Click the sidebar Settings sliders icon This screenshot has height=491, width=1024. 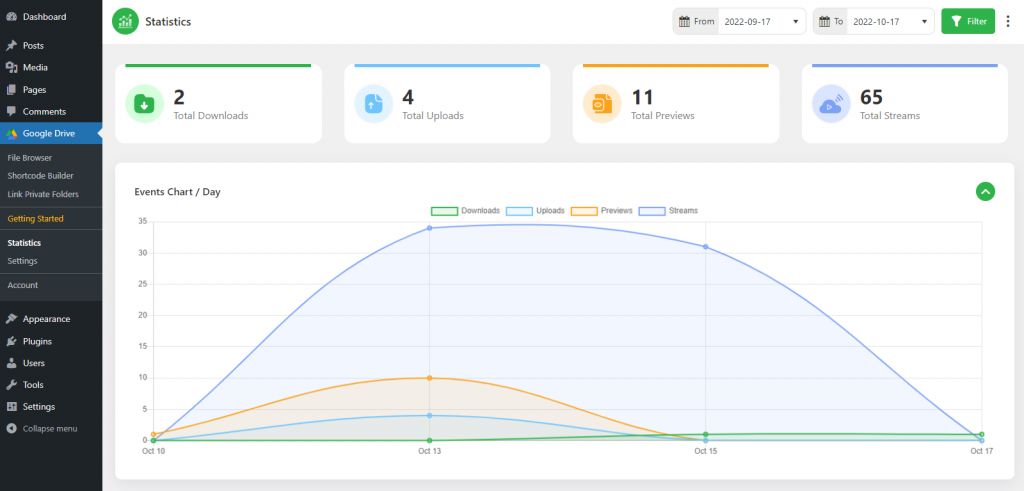[x=11, y=407]
